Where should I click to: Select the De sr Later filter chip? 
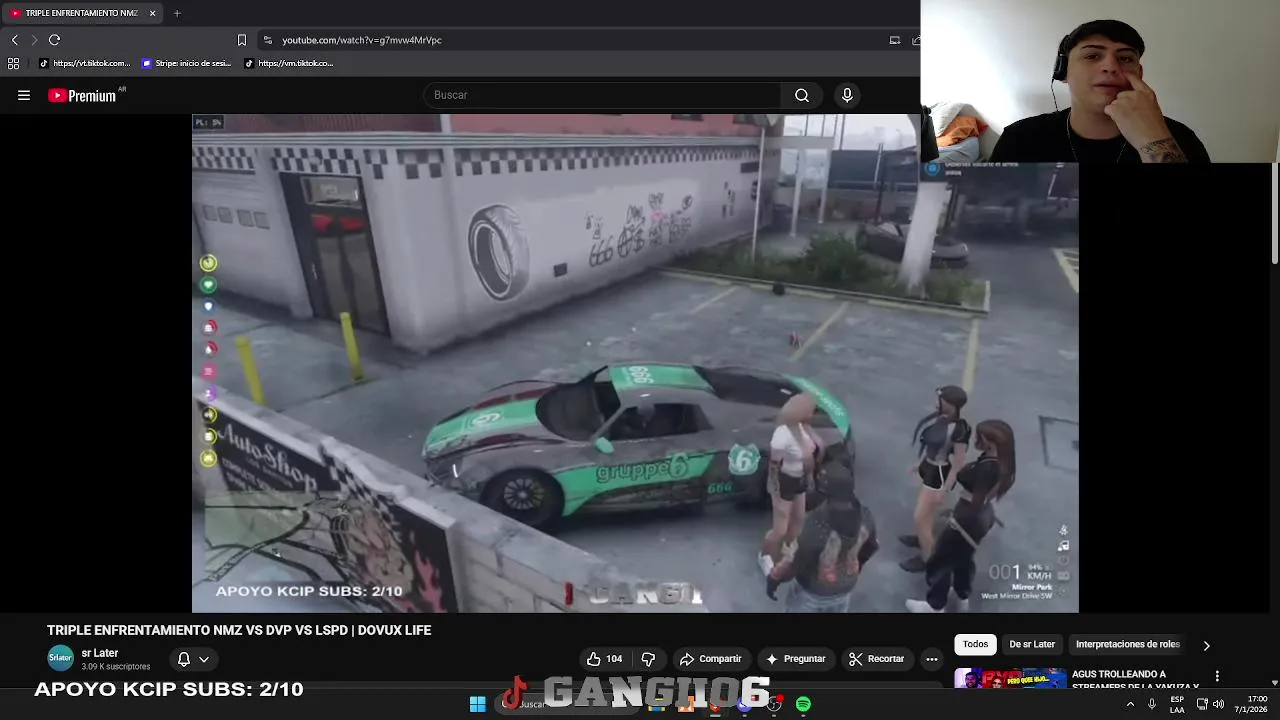coord(1032,644)
